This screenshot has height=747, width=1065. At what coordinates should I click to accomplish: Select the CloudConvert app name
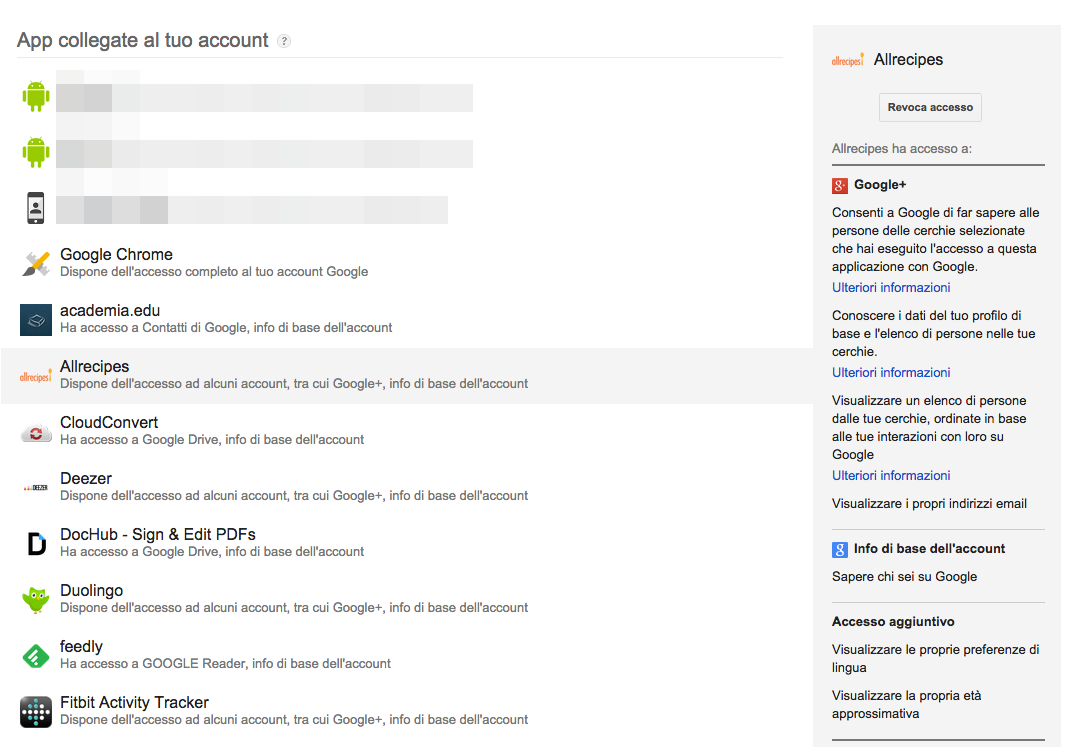(x=109, y=423)
